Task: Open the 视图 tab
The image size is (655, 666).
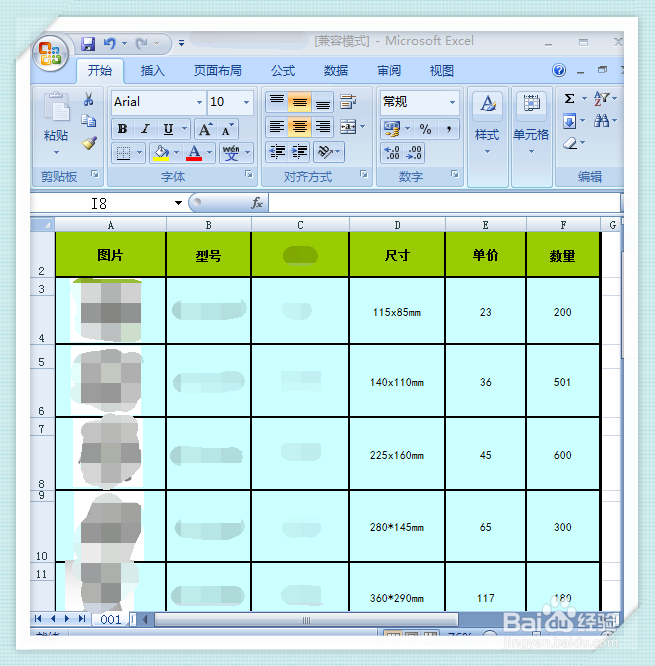Action: pos(441,71)
